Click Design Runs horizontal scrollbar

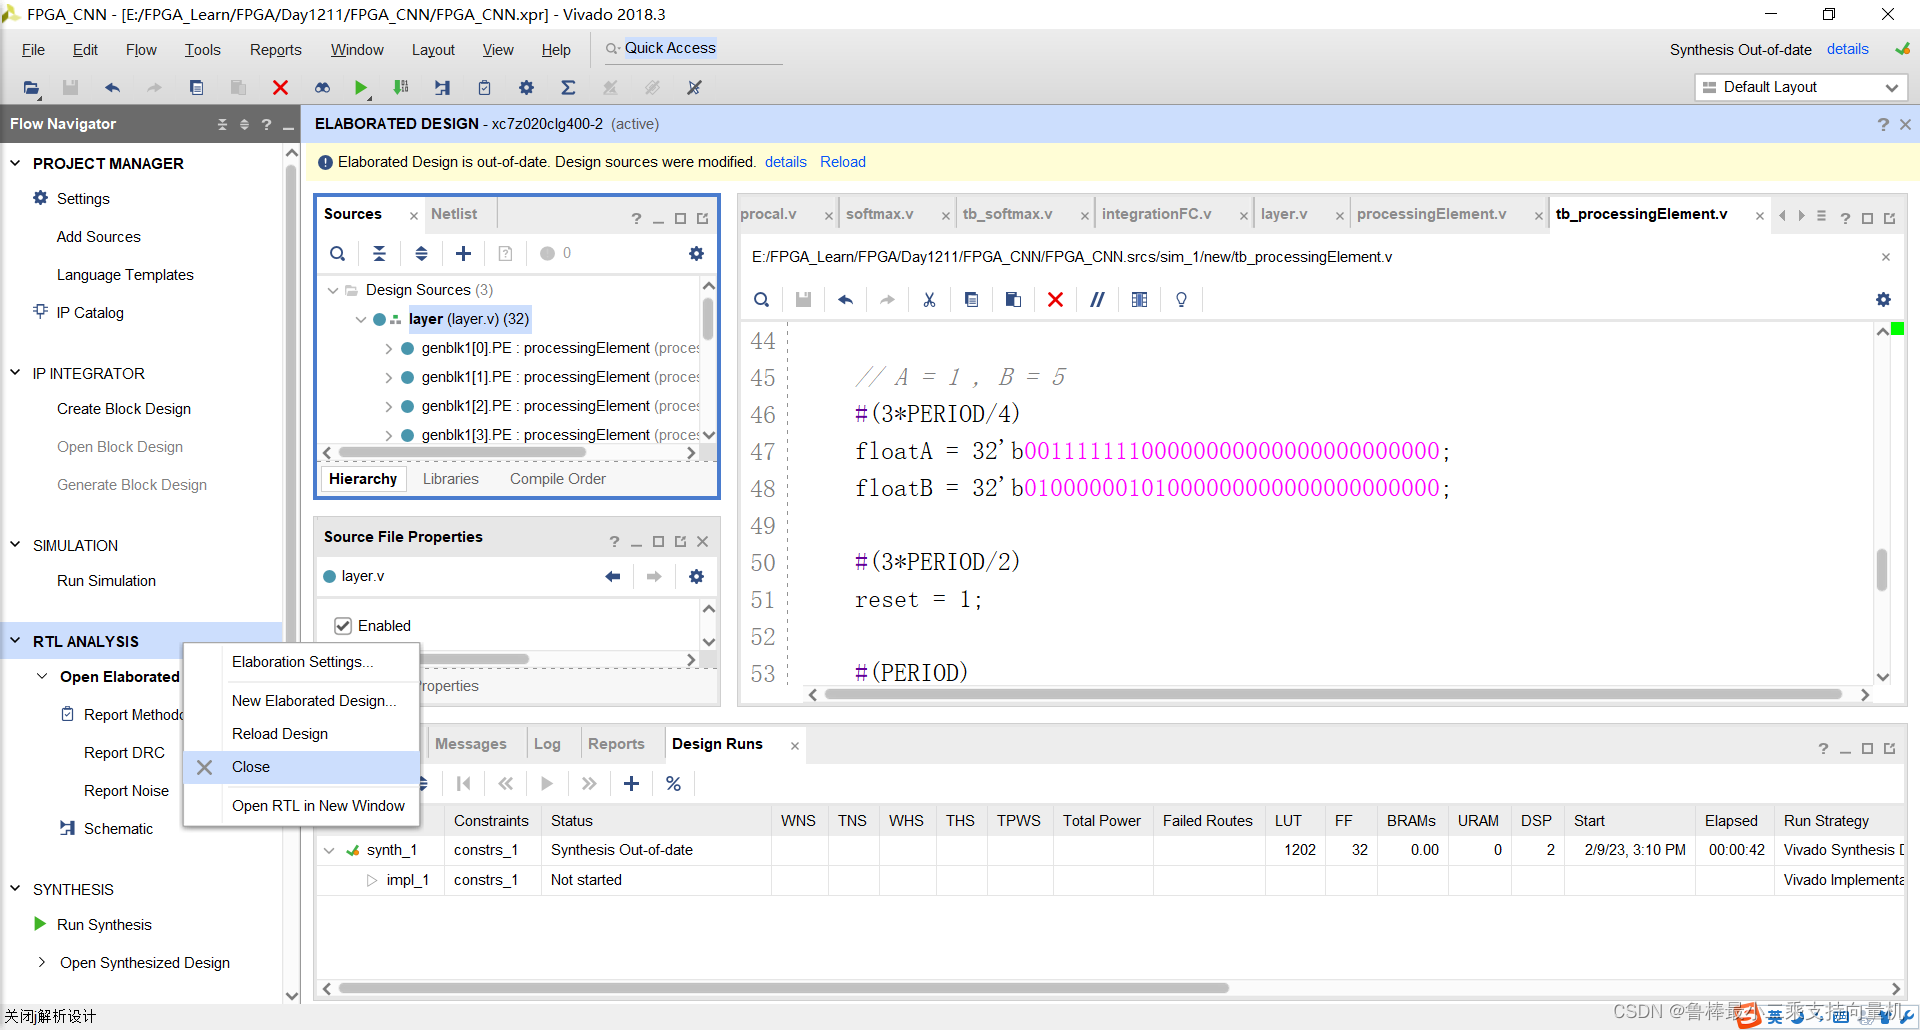(783, 988)
